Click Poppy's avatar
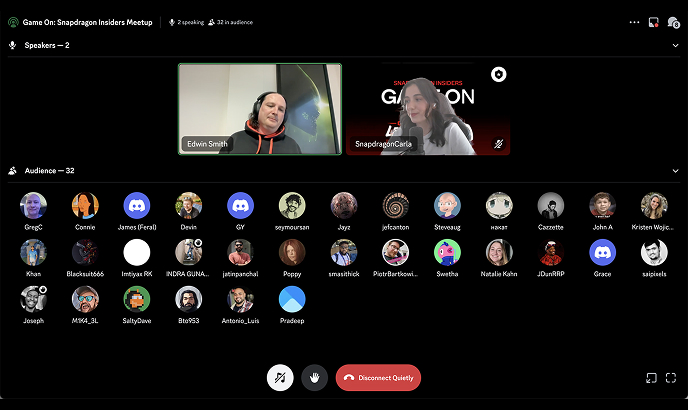The height and width of the screenshot is (410, 688). pyautogui.click(x=292, y=252)
